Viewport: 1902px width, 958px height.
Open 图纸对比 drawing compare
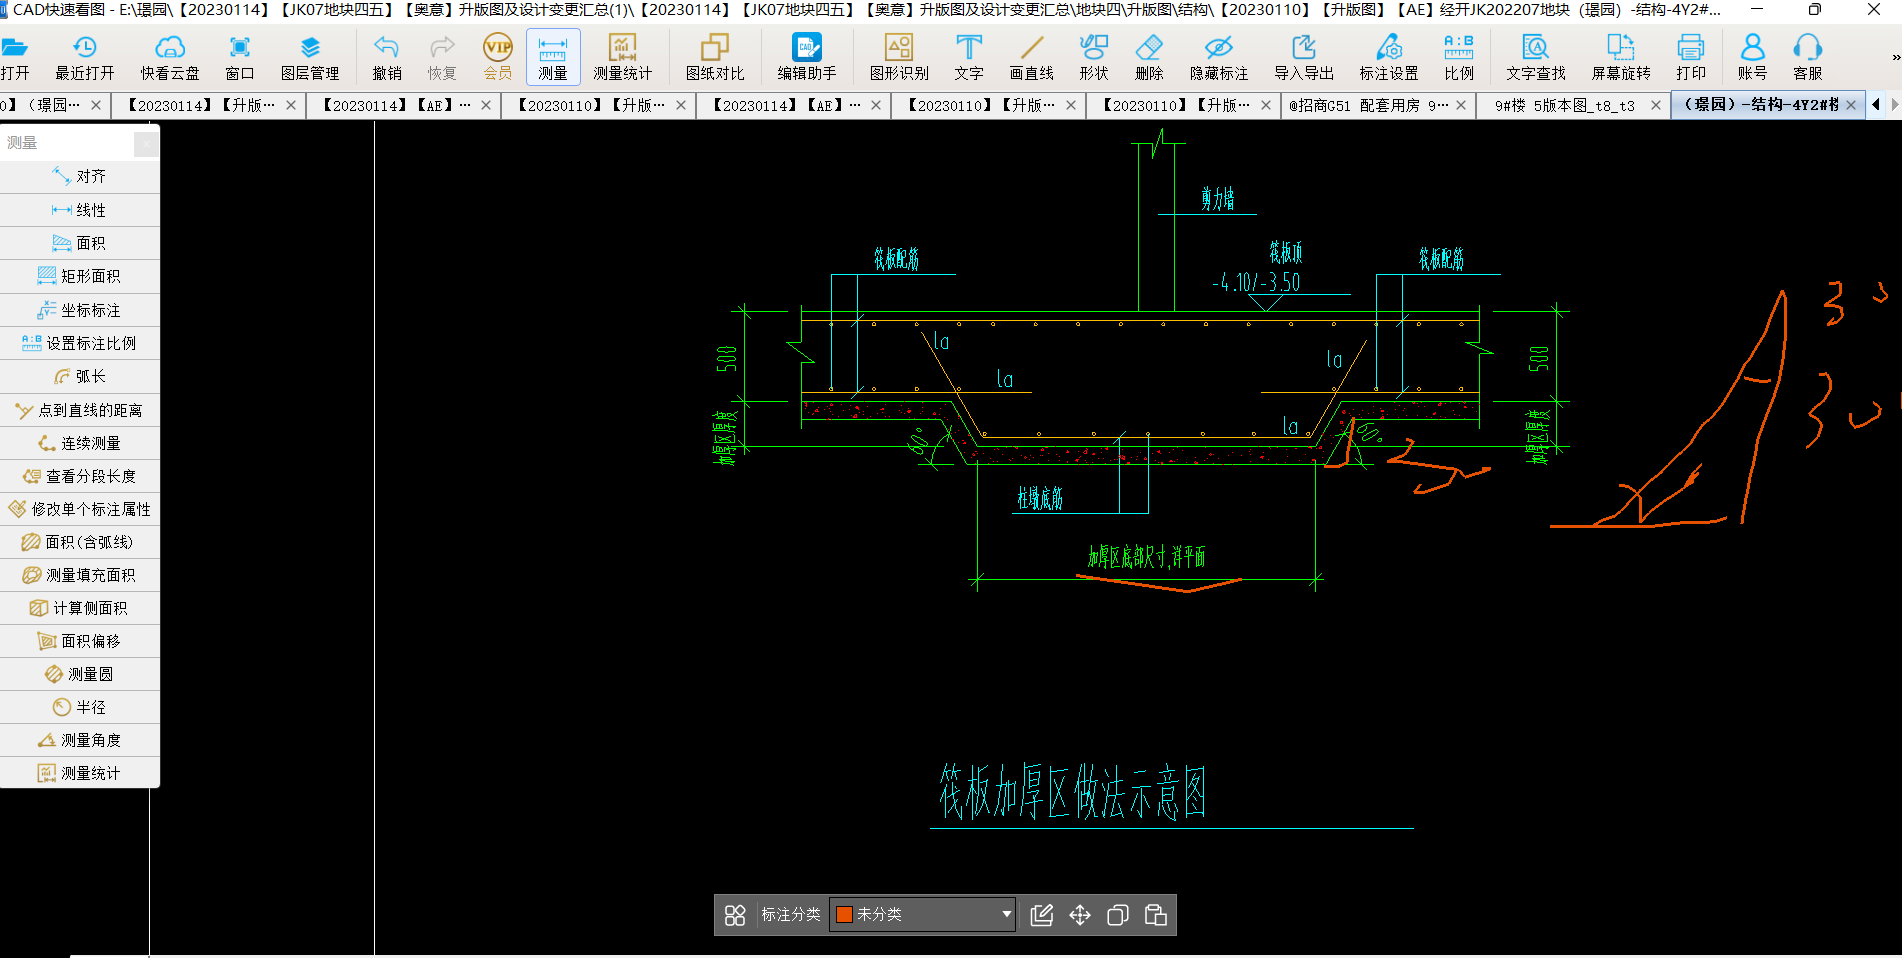[715, 58]
